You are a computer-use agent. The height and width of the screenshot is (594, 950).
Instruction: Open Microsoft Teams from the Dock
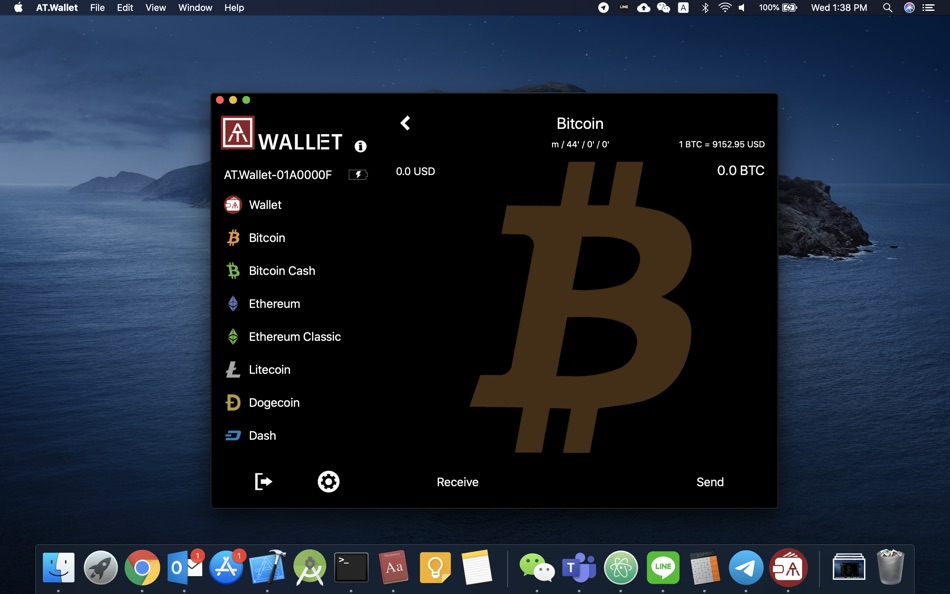579,568
